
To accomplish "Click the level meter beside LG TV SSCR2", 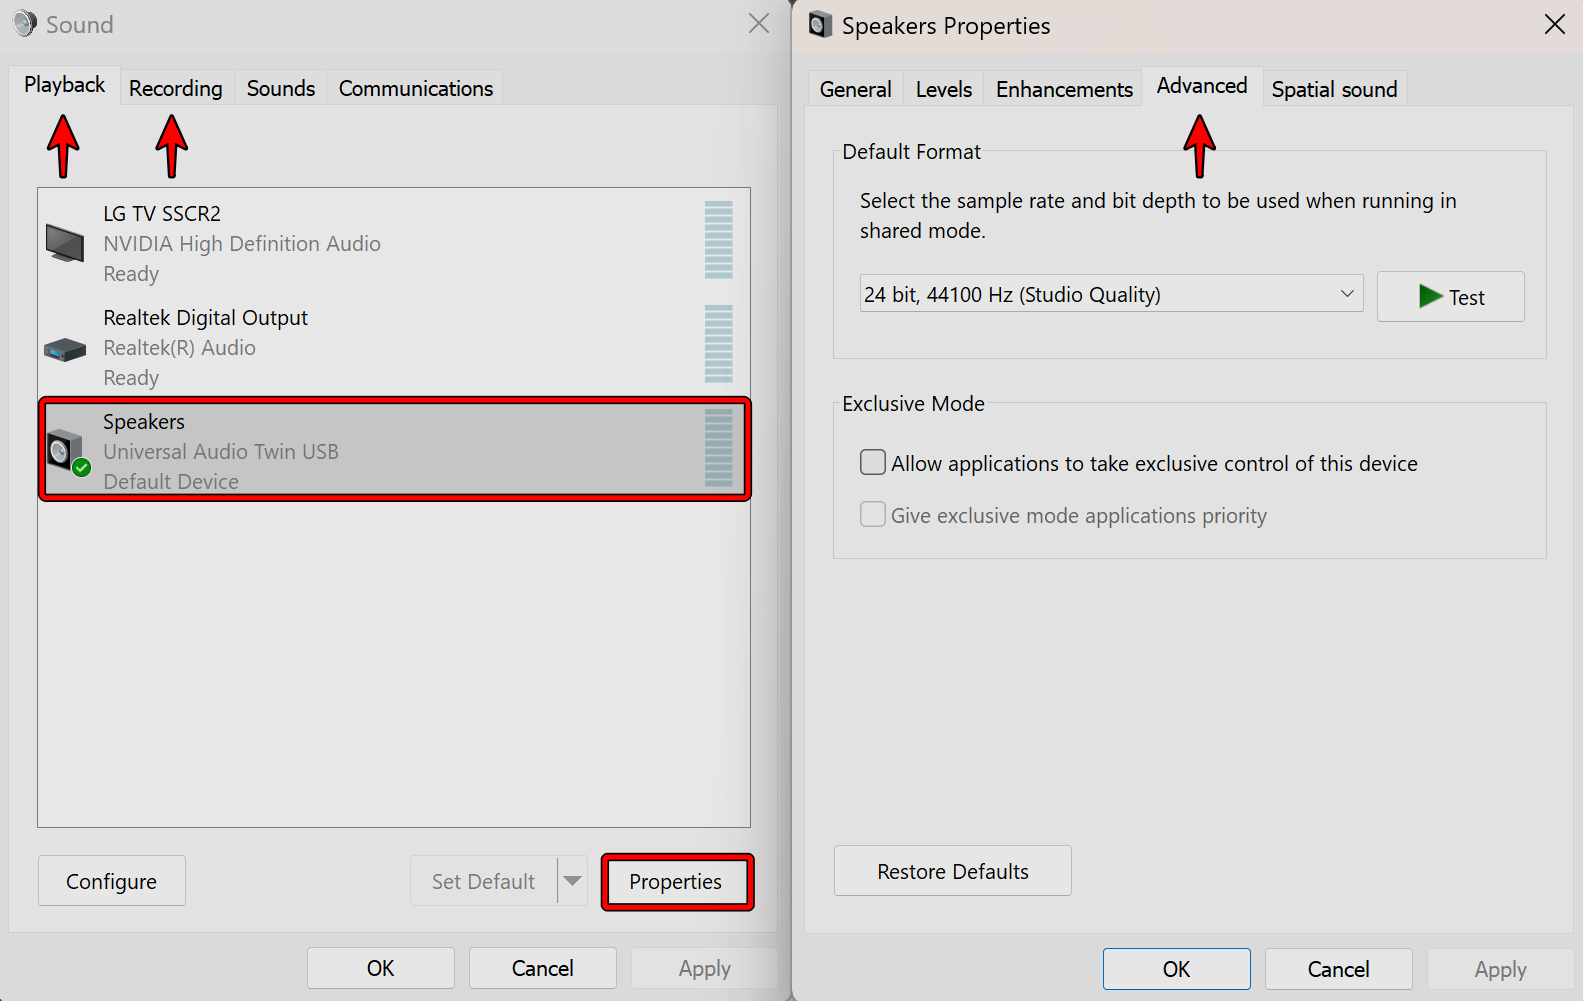I will point(718,240).
